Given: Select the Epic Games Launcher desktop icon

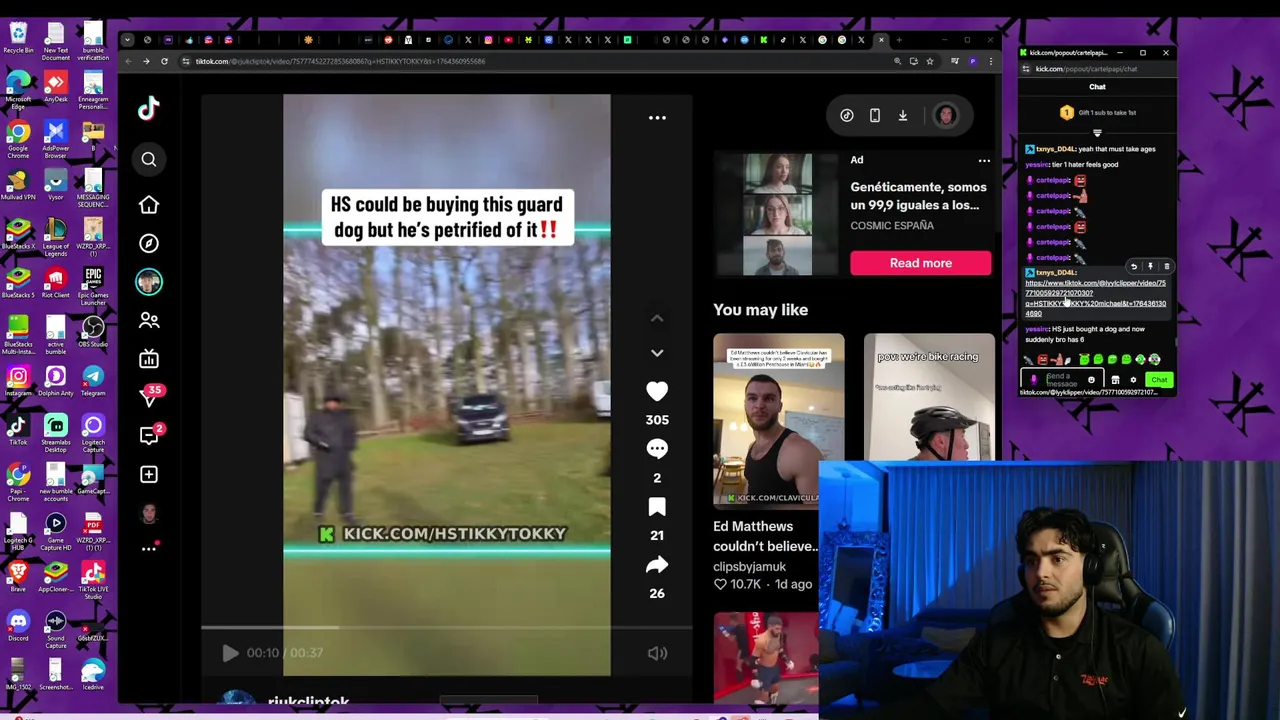Looking at the screenshot, I should tap(93, 285).
